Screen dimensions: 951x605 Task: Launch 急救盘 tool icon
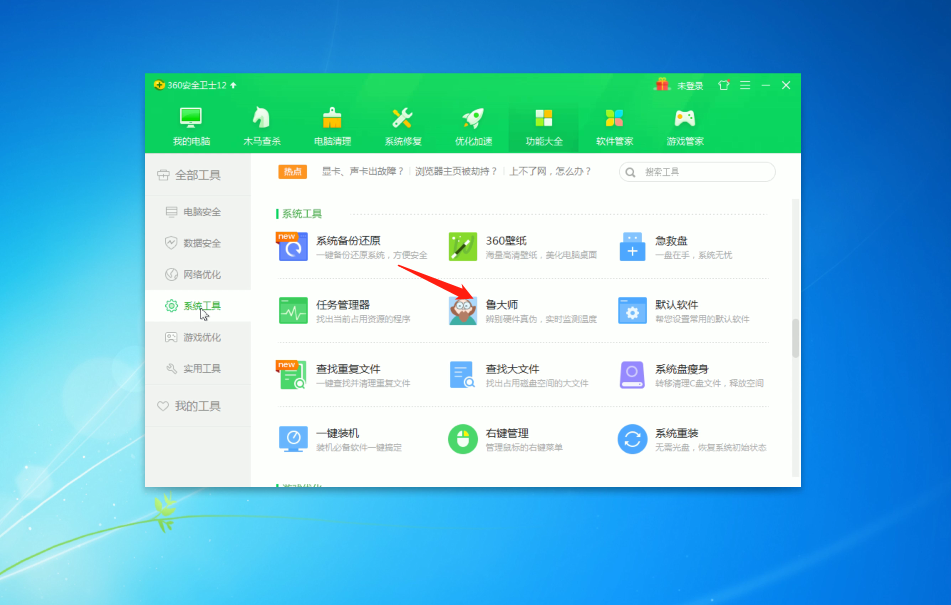click(632, 247)
